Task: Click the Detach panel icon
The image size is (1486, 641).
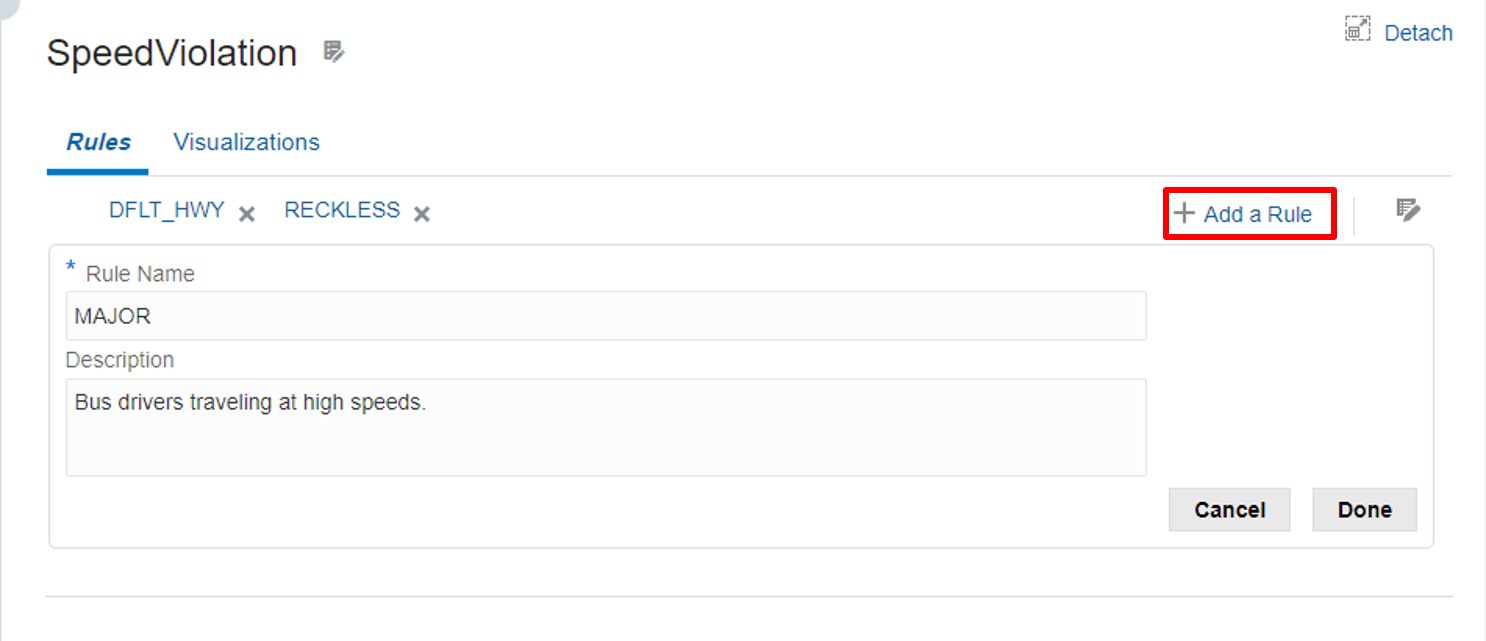Action: click(1357, 30)
